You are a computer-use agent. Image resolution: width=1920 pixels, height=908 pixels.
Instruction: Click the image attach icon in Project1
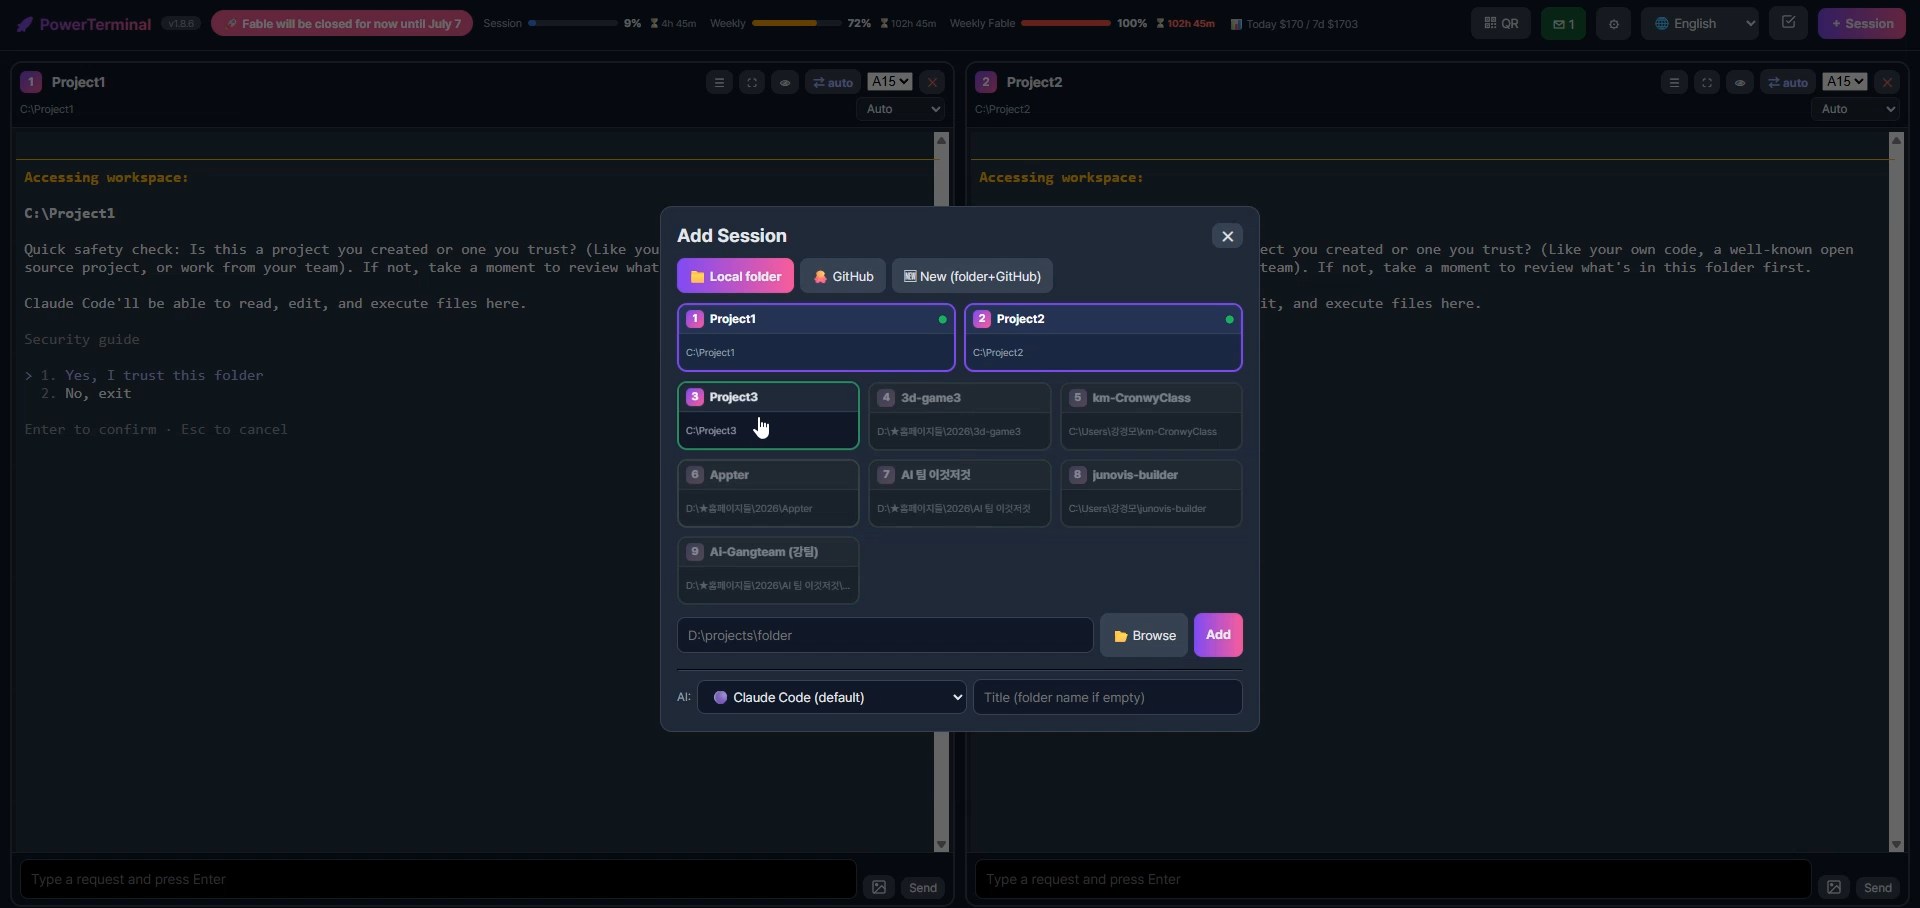pyautogui.click(x=879, y=887)
